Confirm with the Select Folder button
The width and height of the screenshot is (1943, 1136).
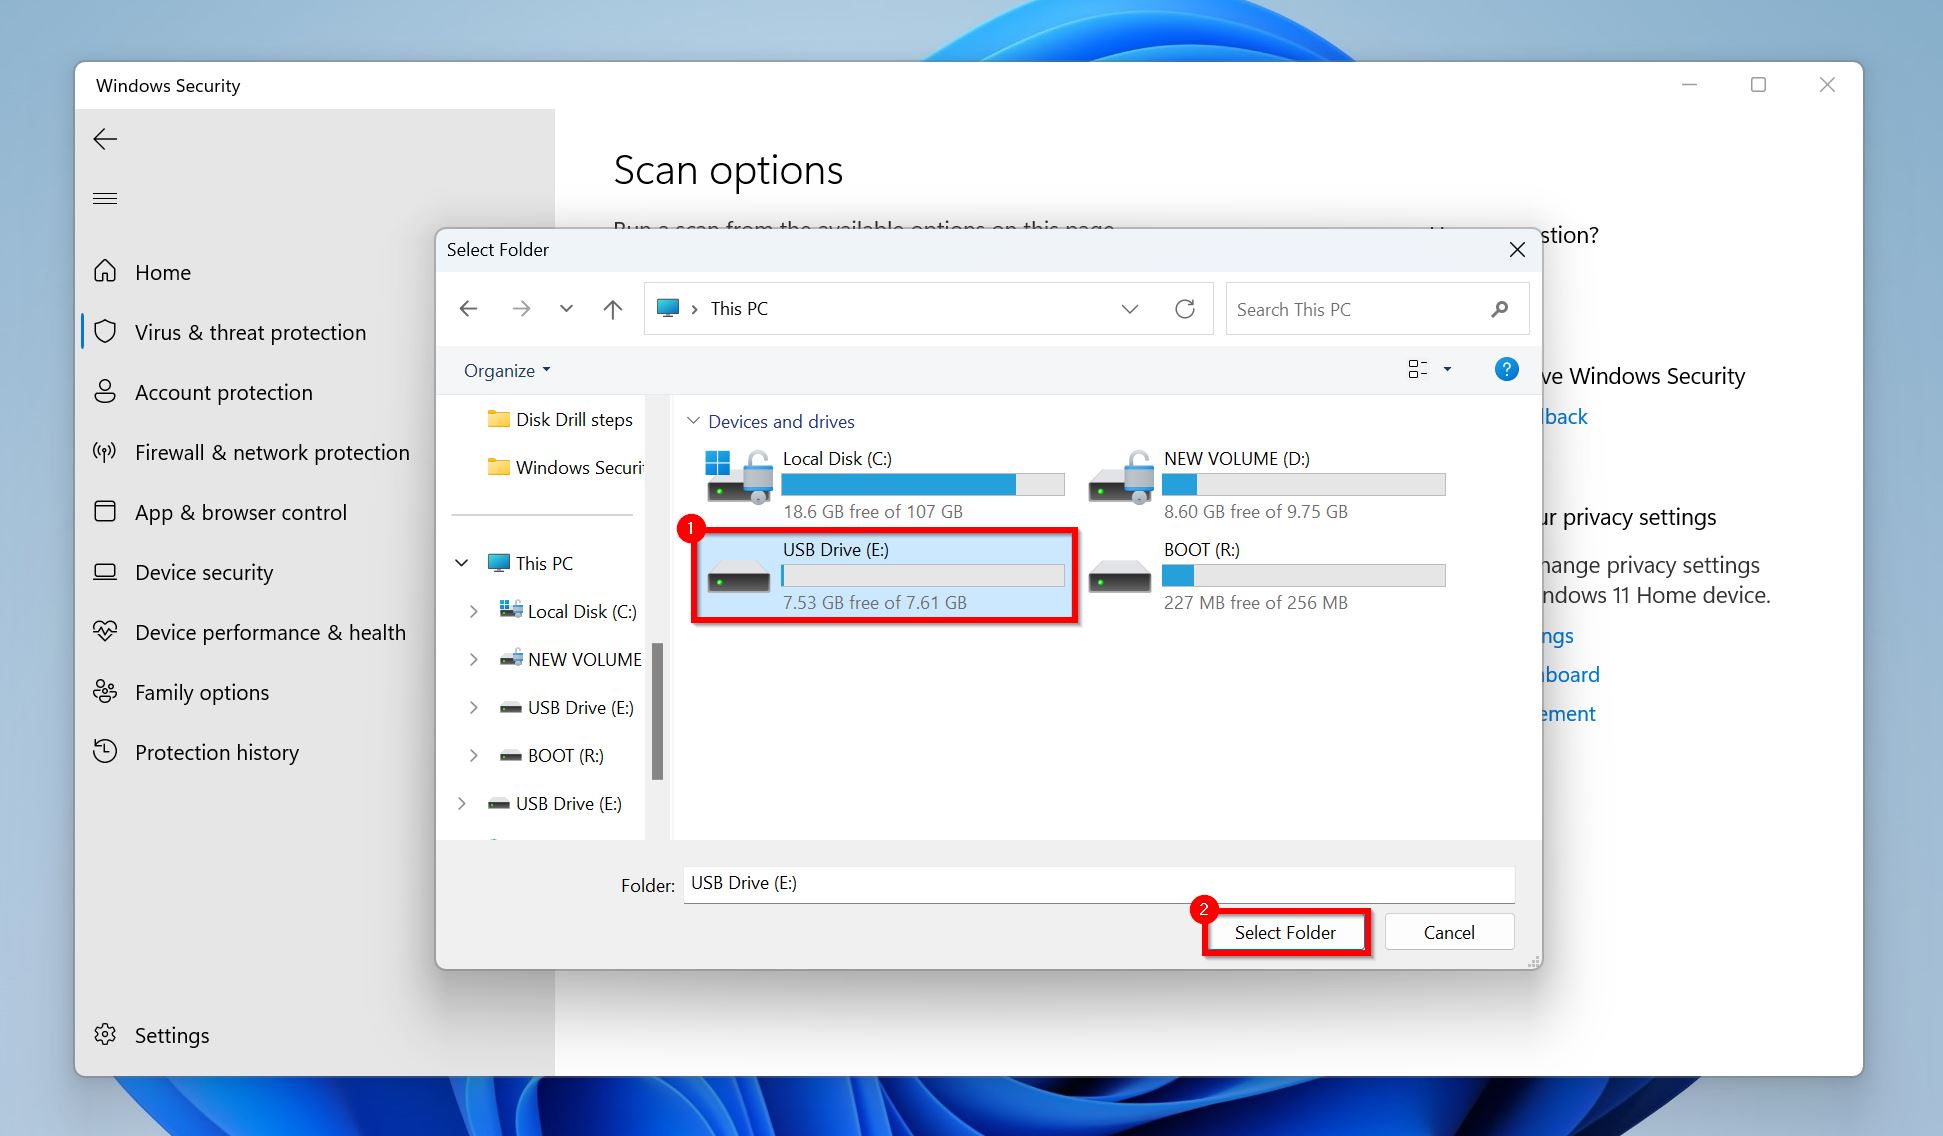point(1285,932)
